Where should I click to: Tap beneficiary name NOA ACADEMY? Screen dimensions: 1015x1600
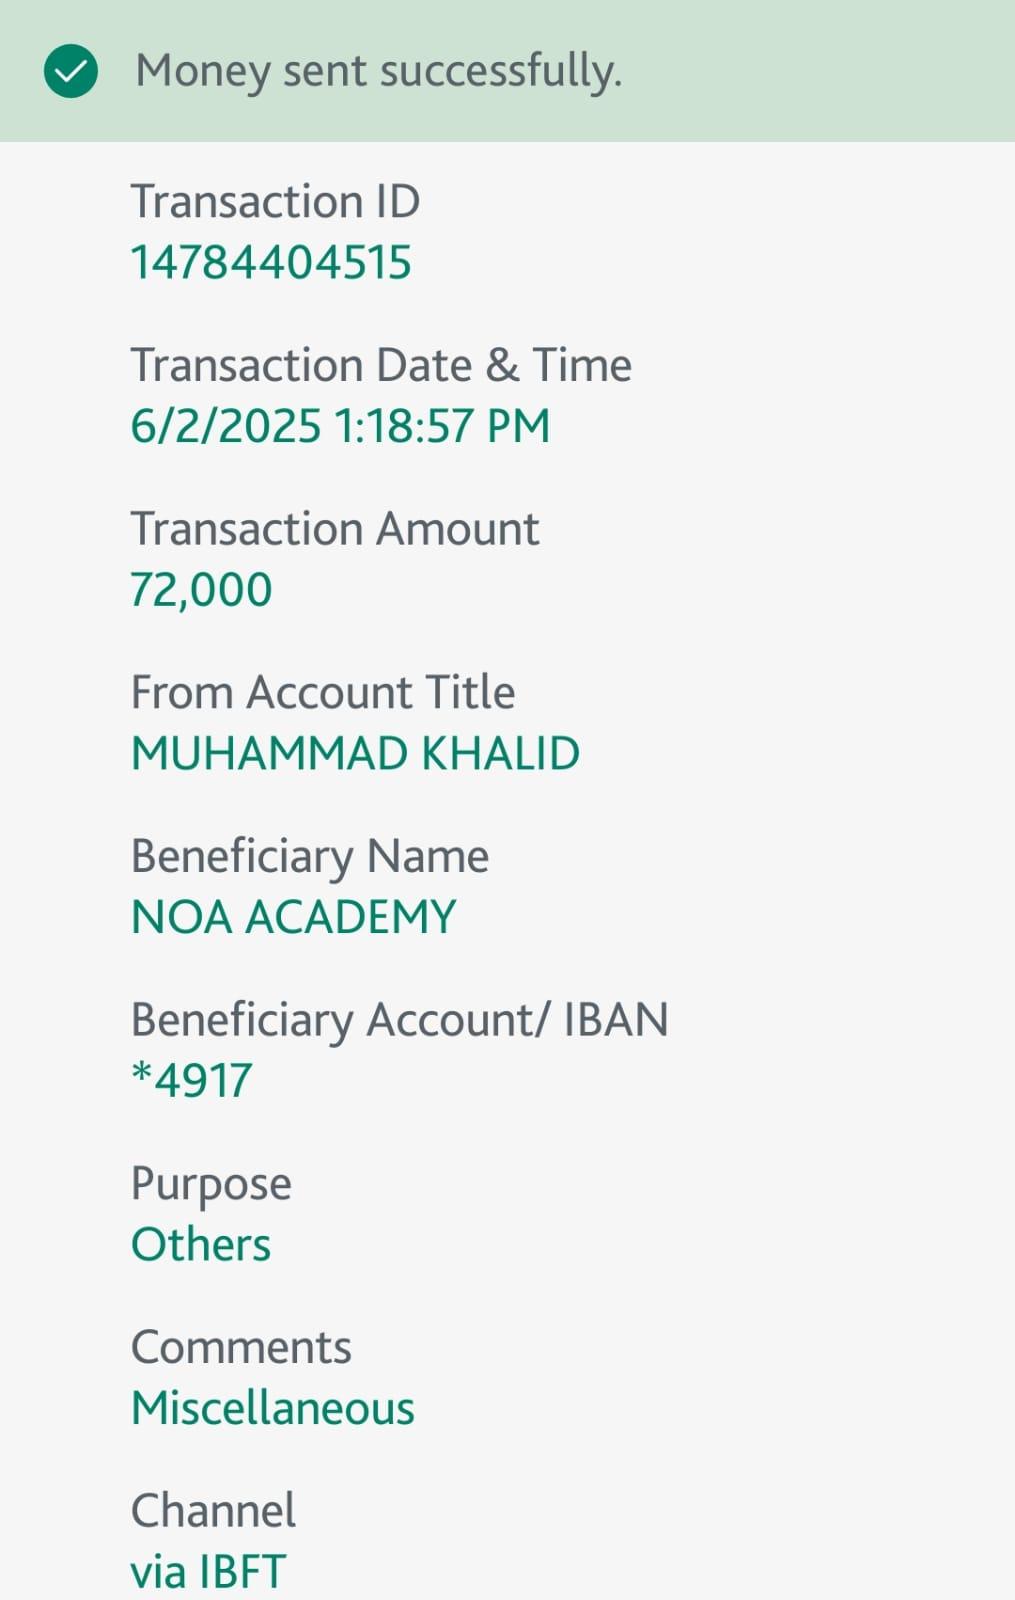294,917
